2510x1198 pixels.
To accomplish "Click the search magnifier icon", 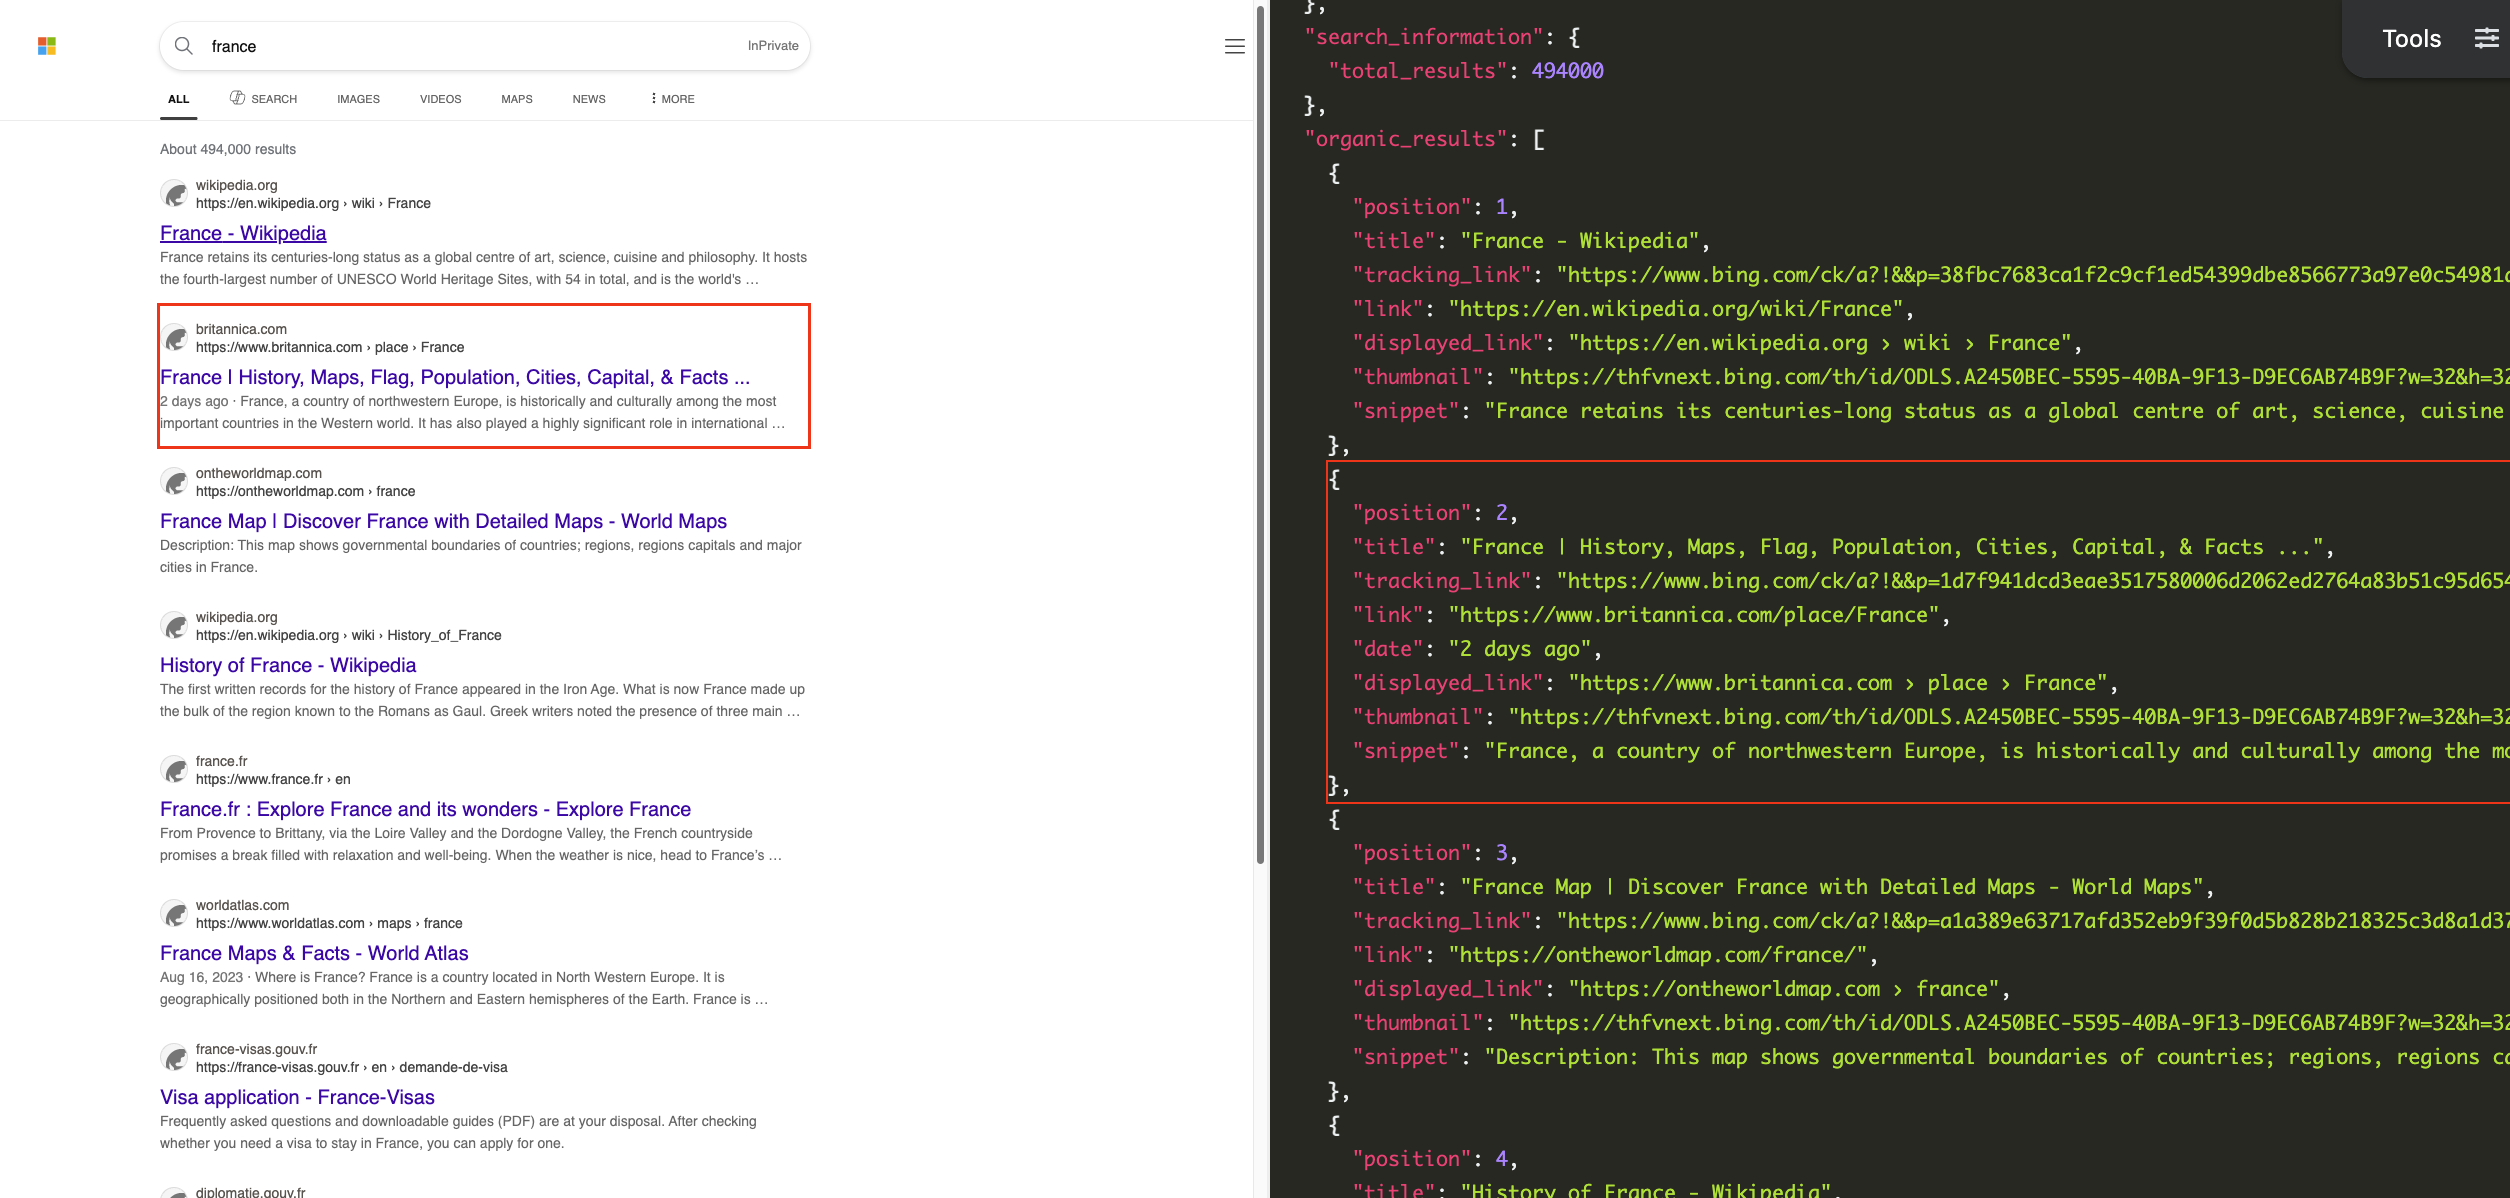I will [184, 46].
